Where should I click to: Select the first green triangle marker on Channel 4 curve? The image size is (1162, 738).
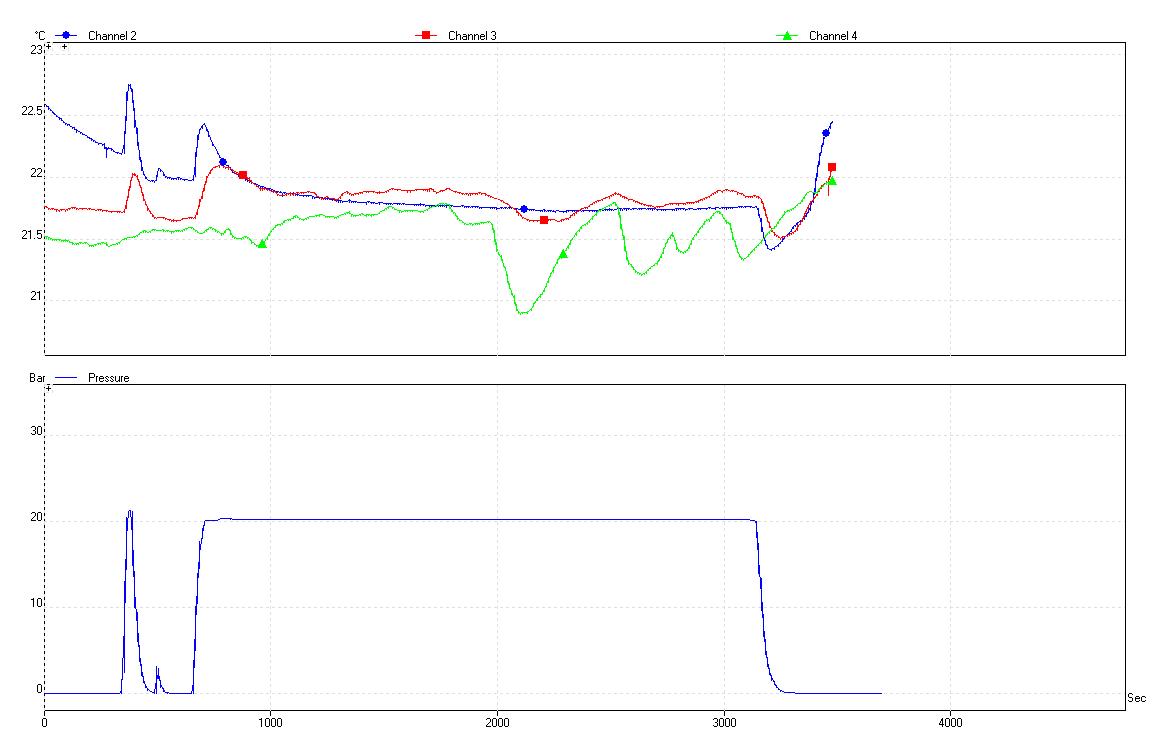coord(262,244)
